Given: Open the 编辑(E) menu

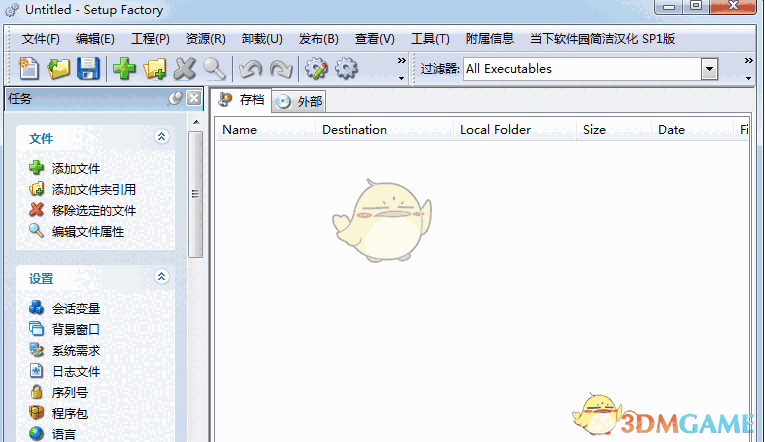Looking at the screenshot, I should pyautogui.click(x=95, y=39).
